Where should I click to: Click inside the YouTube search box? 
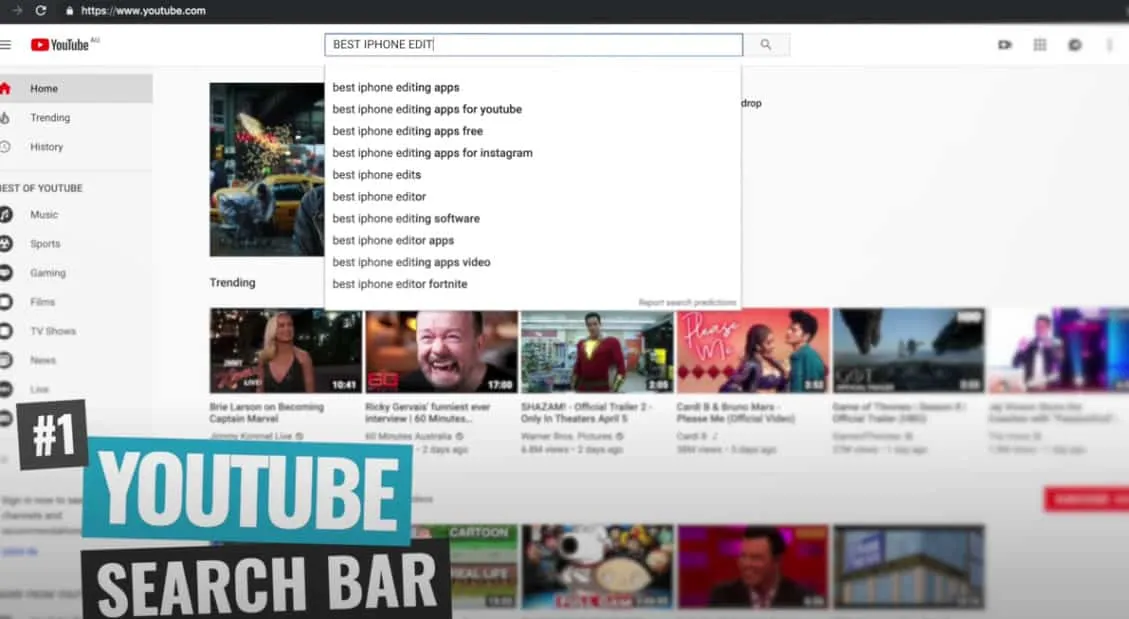[533, 45]
